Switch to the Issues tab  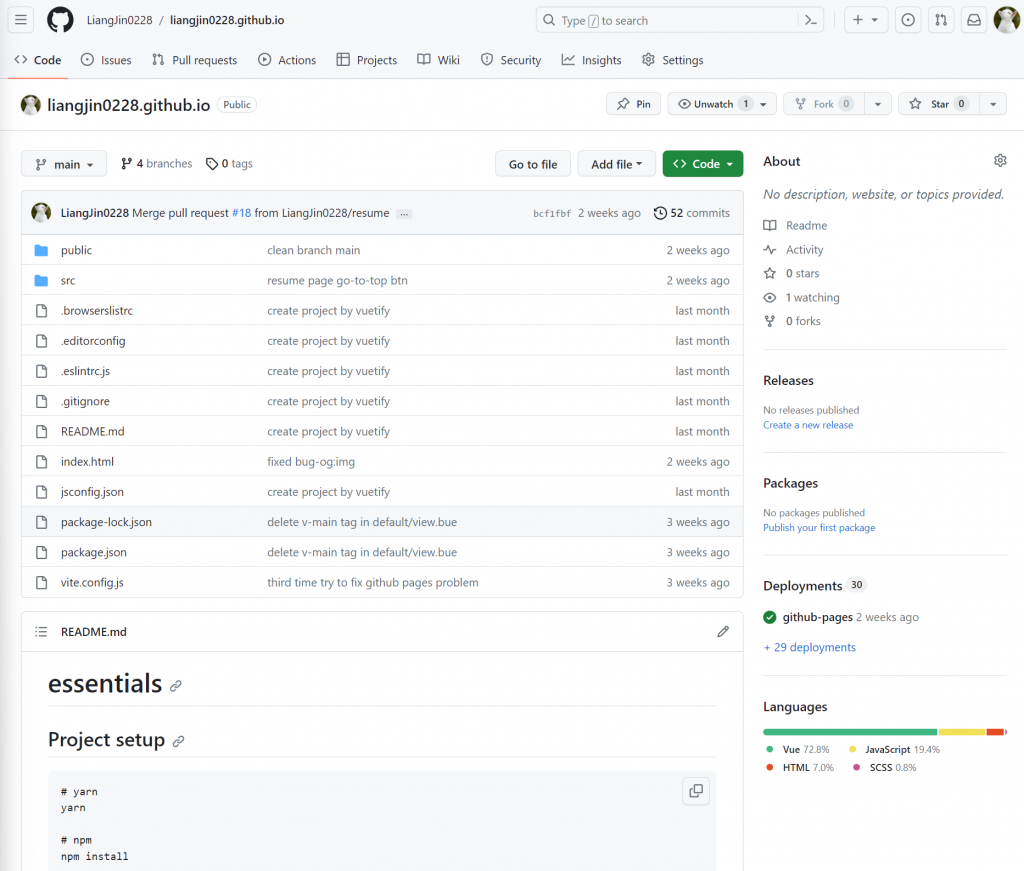[x=106, y=60]
